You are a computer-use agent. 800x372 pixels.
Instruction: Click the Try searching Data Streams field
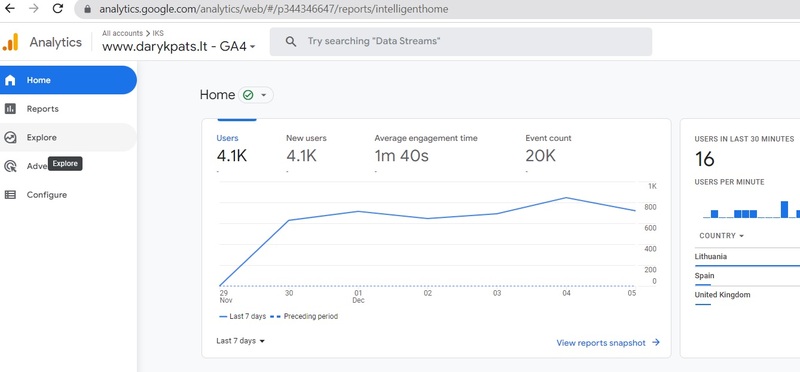tap(461, 41)
